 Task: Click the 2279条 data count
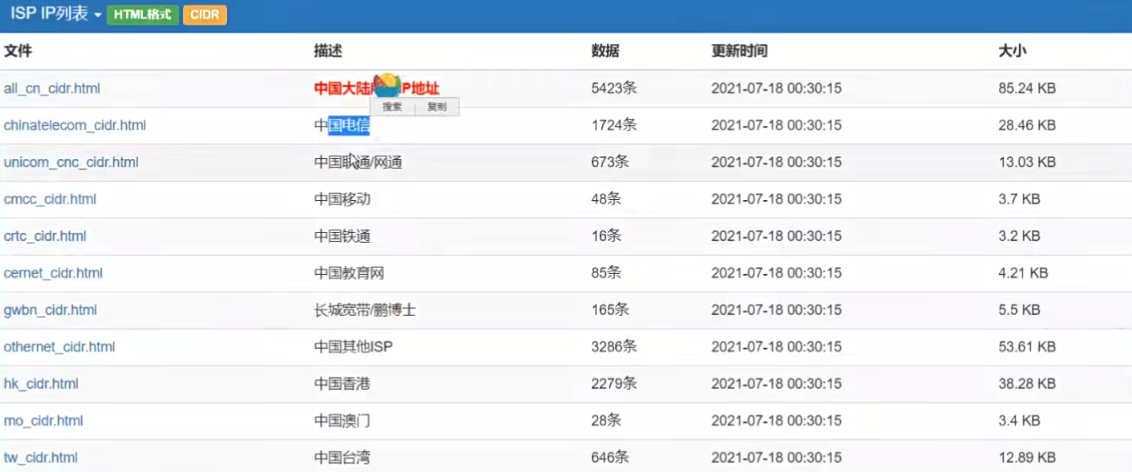[x=614, y=384]
